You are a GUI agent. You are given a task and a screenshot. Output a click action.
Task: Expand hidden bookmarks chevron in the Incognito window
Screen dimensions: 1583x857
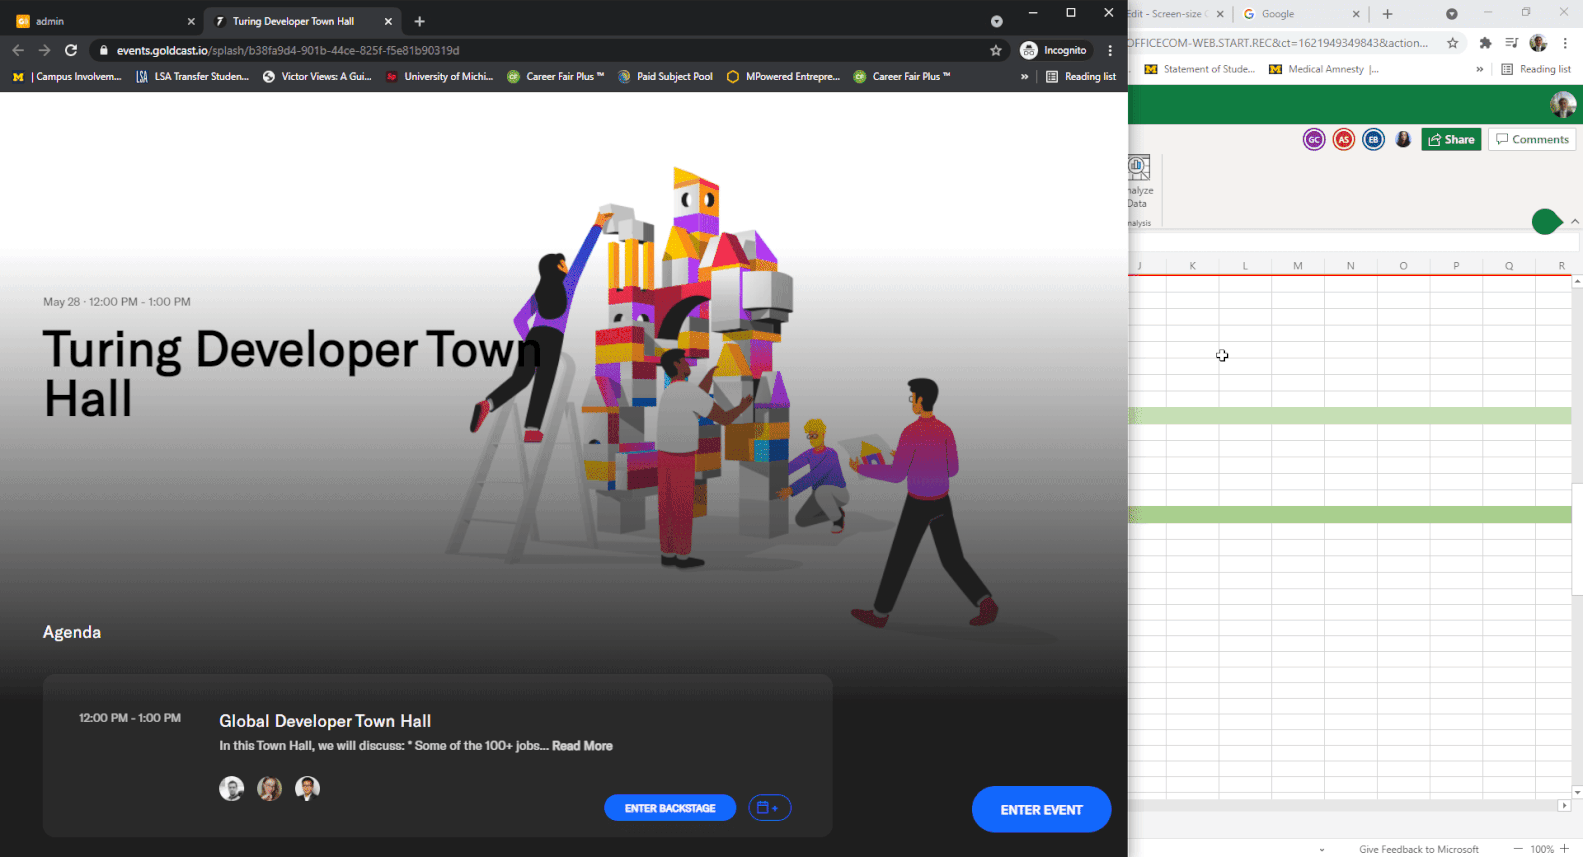[x=1024, y=76]
